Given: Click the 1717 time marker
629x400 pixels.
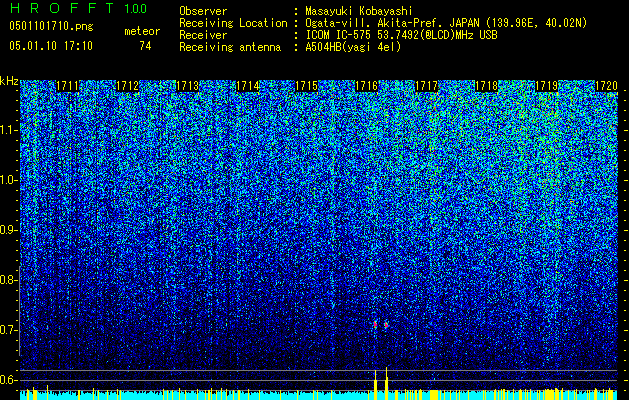Looking at the screenshot, I should (426, 86).
